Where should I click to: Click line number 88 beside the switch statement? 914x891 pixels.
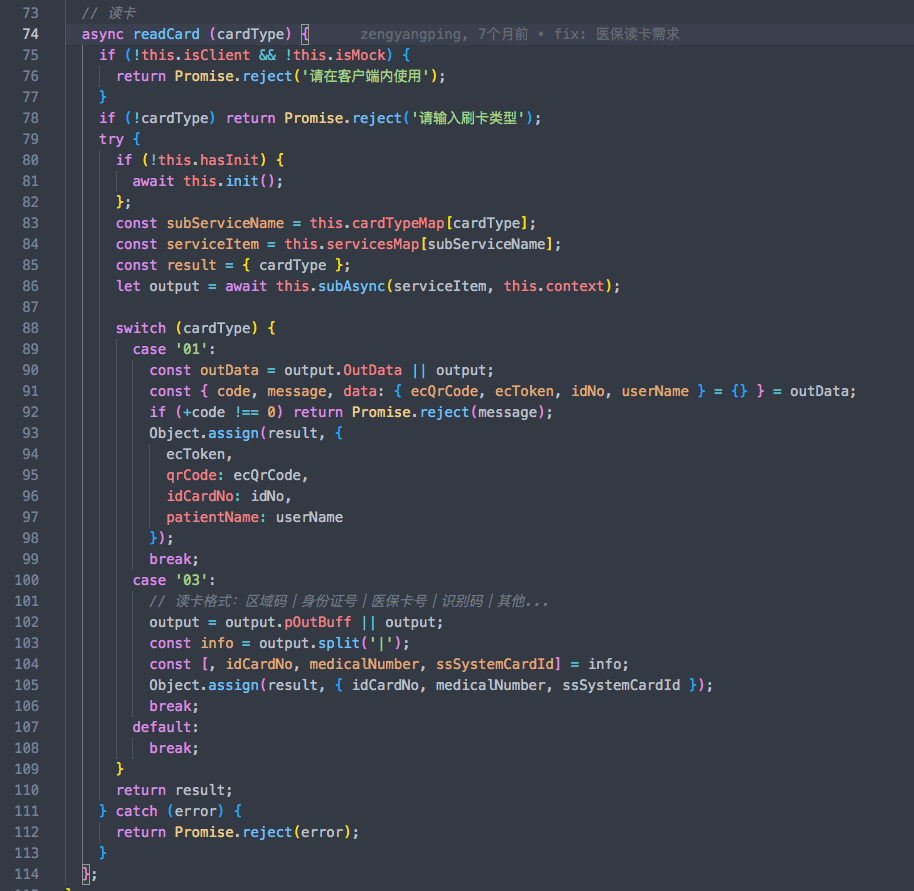pyautogui.click(x=30, y=328)
